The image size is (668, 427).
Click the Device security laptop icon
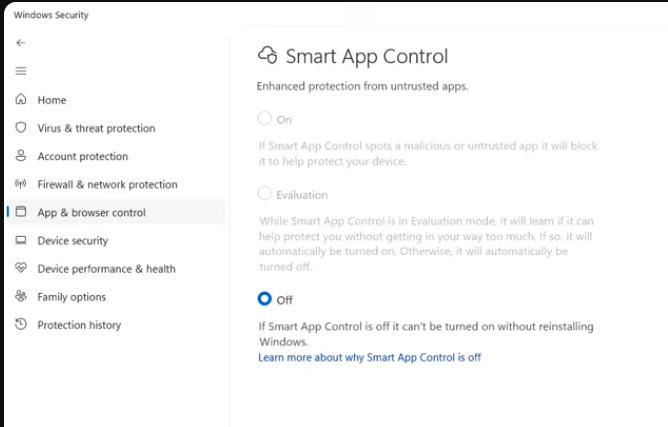coord(20,240)
